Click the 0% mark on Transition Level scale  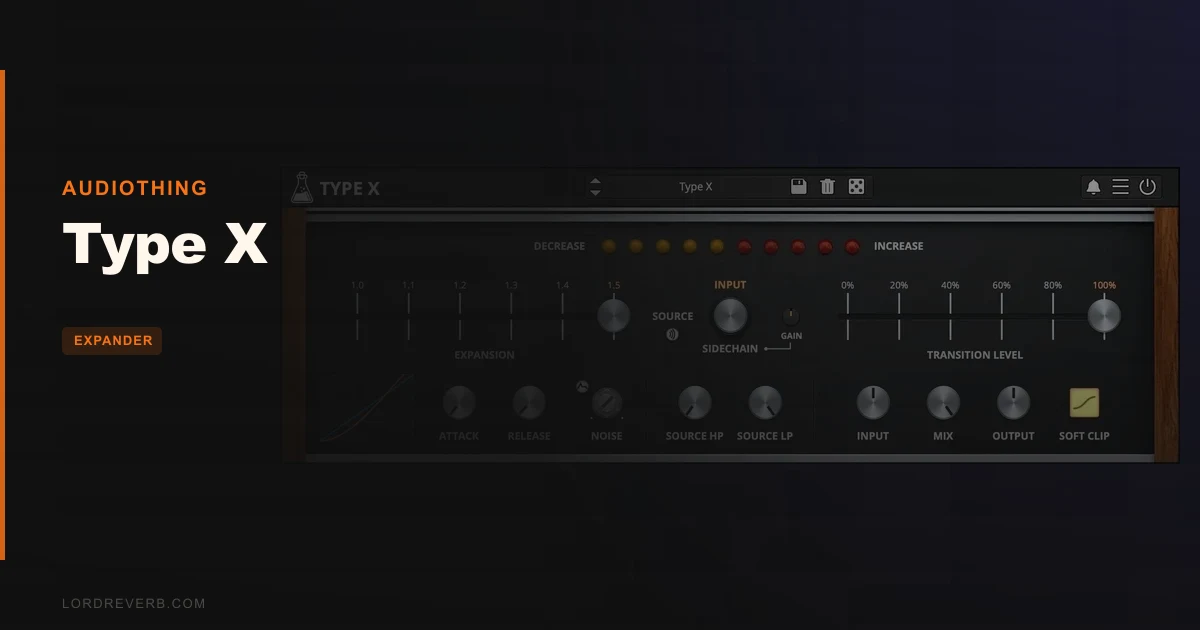(848, 285)
